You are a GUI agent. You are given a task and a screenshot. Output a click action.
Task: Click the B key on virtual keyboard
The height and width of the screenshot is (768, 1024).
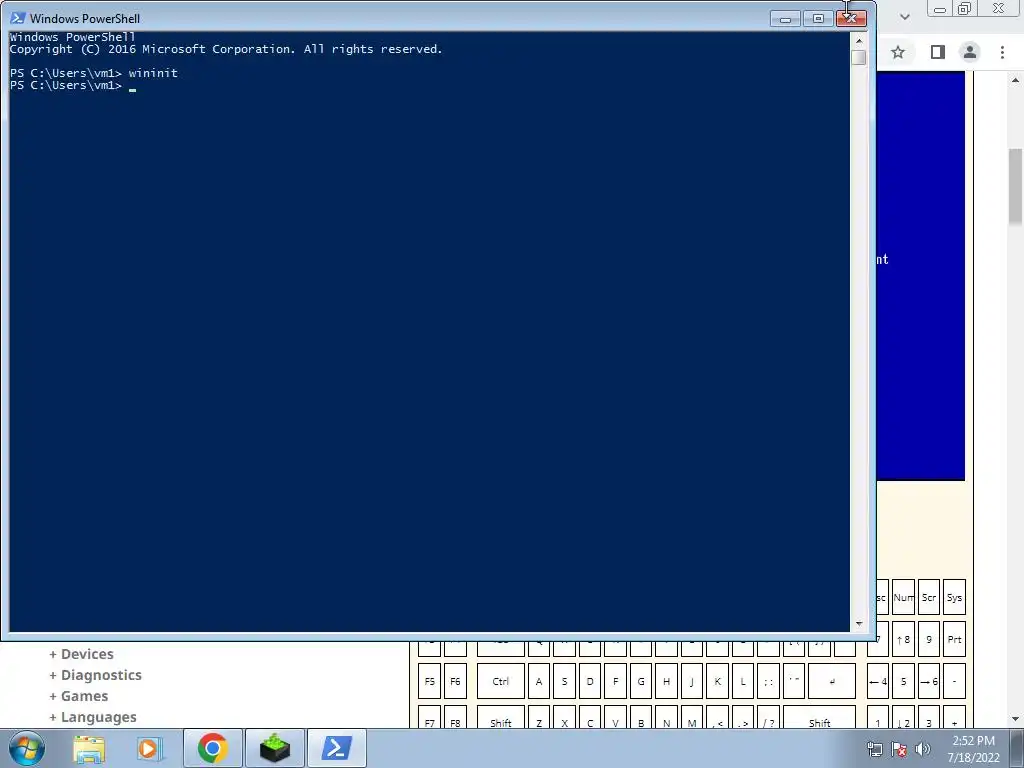[641, 718]
